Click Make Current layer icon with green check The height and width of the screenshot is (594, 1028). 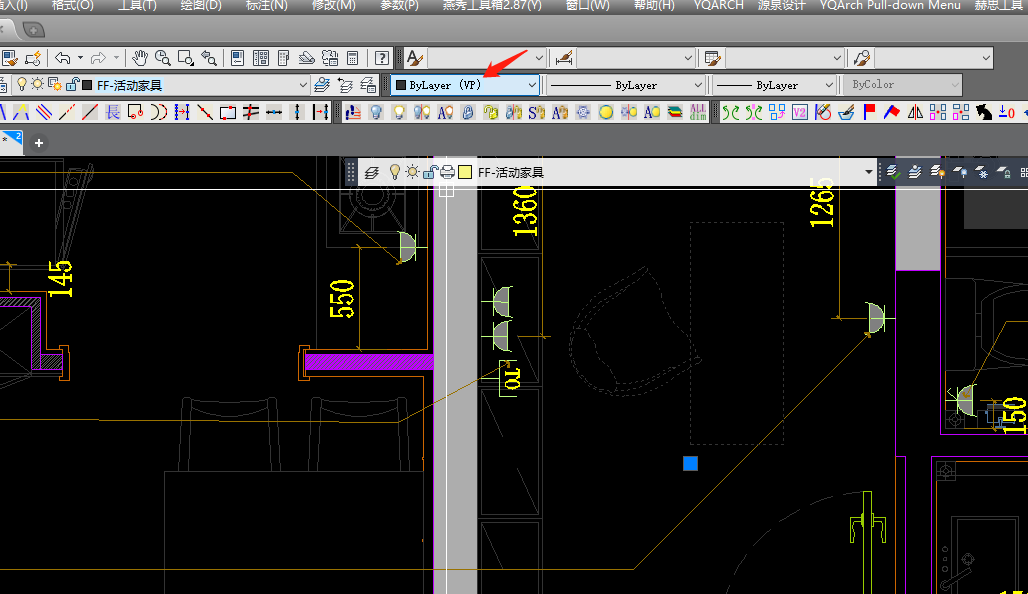click(892, 172)
